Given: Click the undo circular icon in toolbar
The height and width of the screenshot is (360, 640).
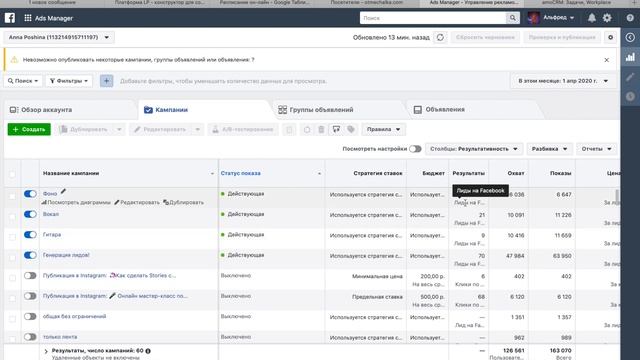Looking at the screenshot, I should coord(307,129).
